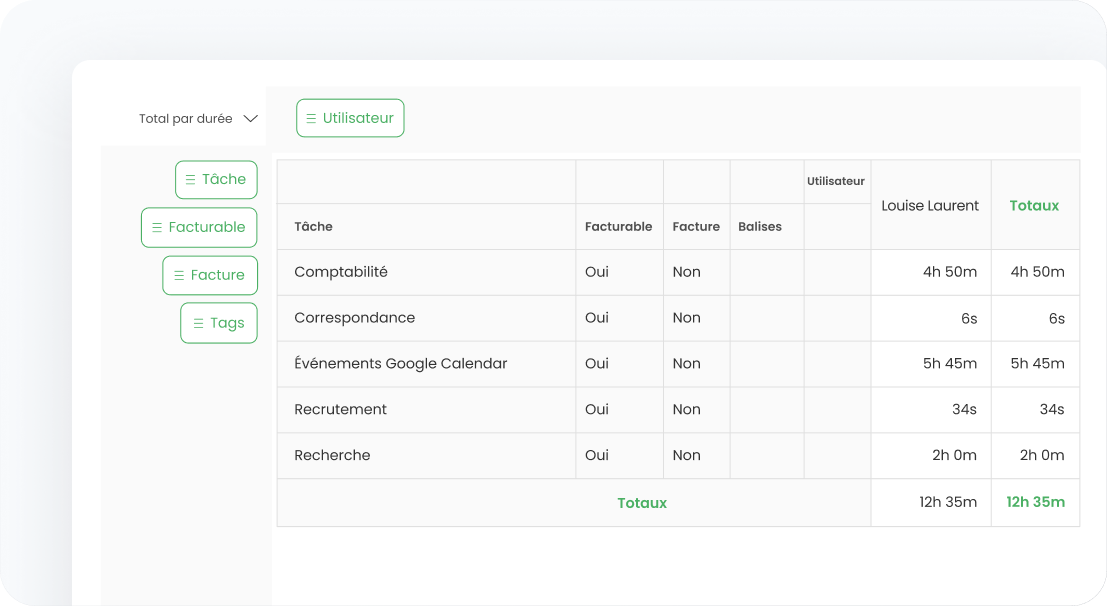
Task: Click Oui in the Correspondance row
Action: click(597, 318)
